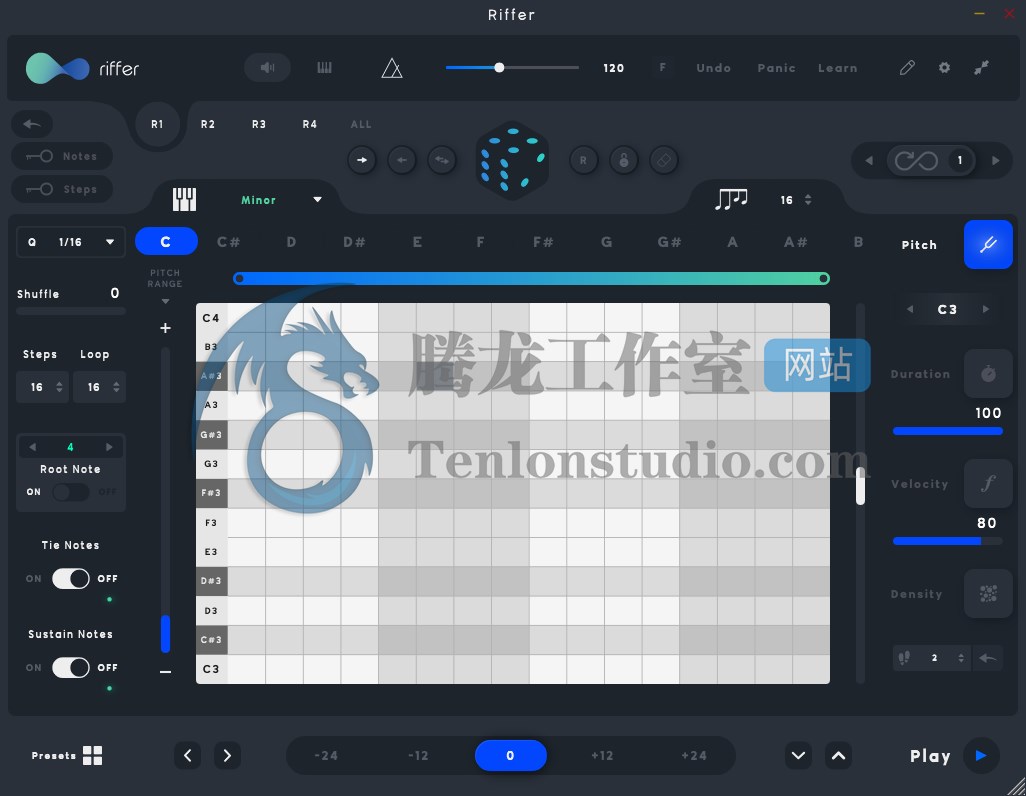Select the +12 transpose option
This screenshot has height=796, width=1026.
[x=602, y=755]
